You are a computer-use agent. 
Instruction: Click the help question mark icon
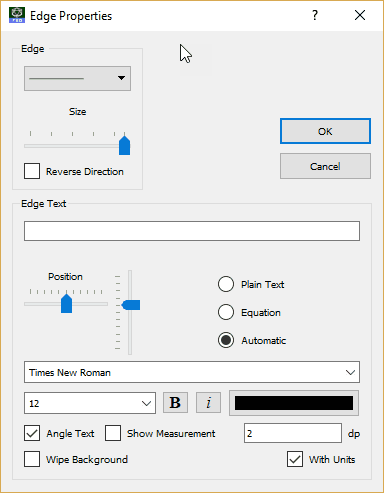315,15
